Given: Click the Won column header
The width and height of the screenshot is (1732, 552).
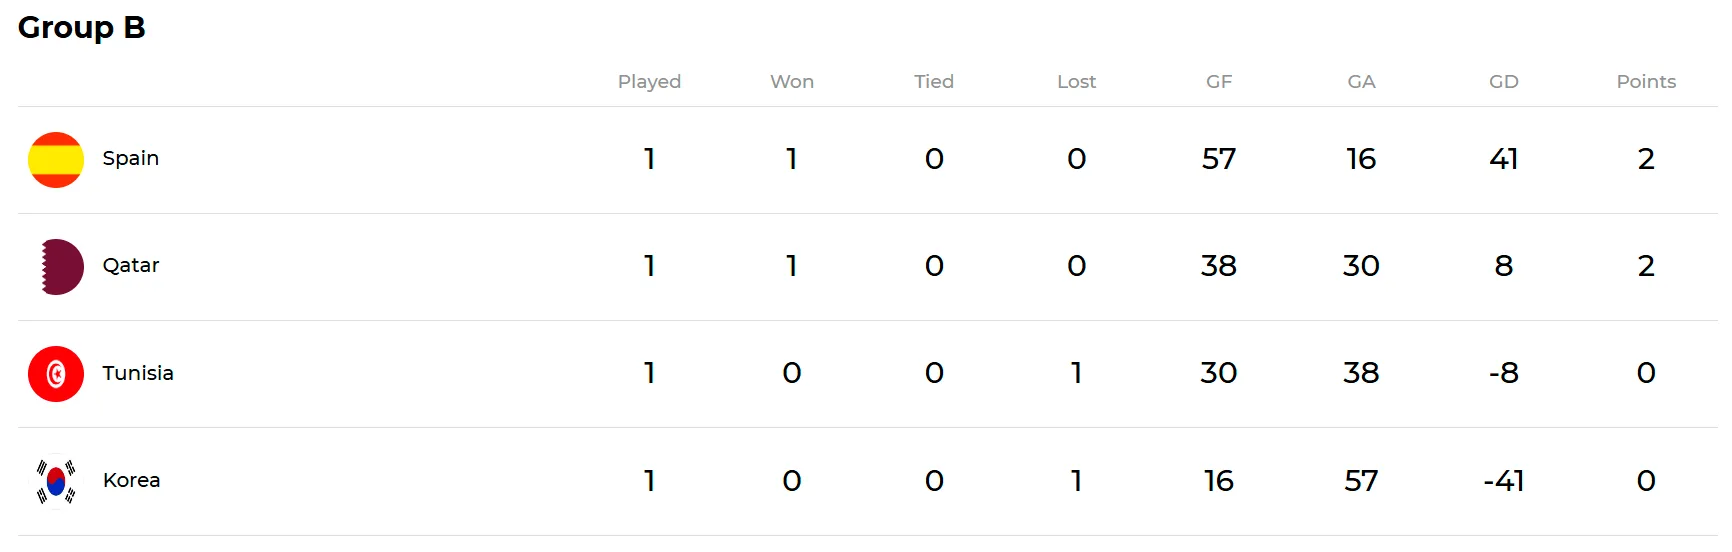Looking at the screenshot, I should click(791, 81).
